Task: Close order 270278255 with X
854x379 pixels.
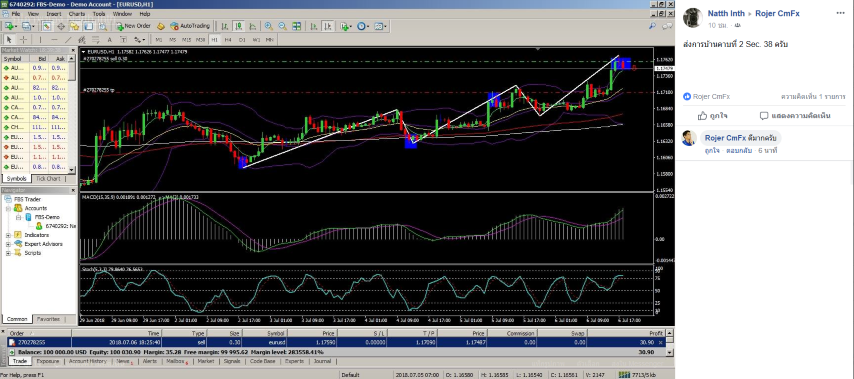Action: 661,342
